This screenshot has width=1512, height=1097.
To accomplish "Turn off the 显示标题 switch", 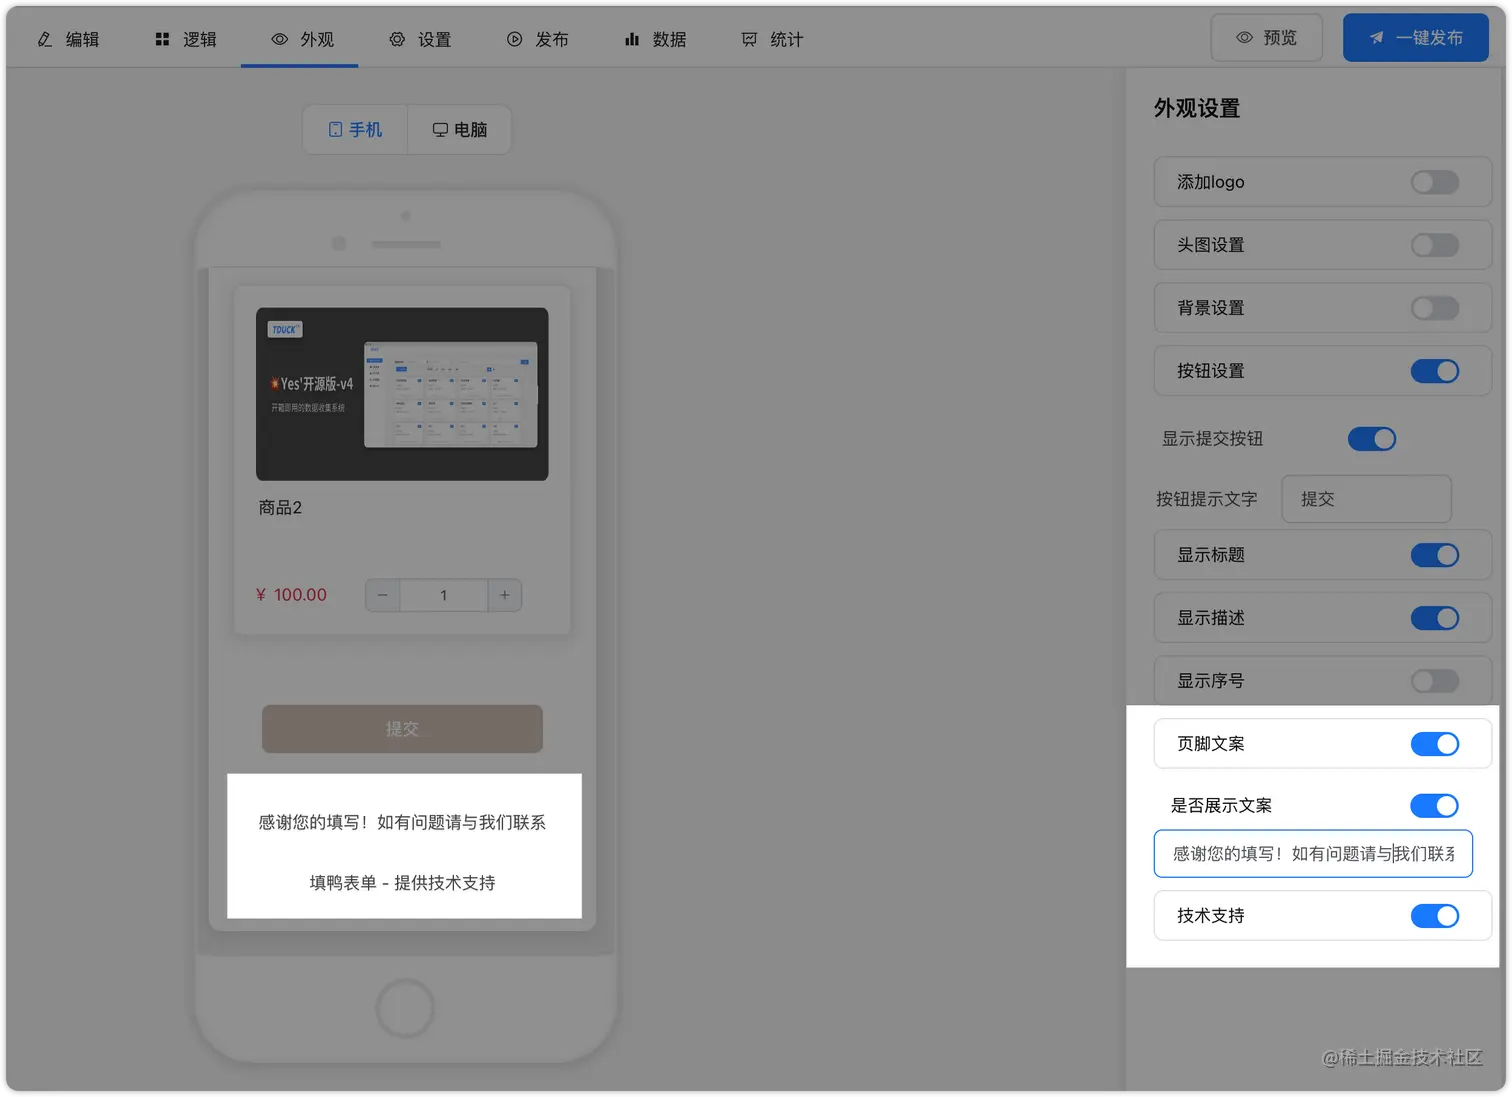I will (1434, 555).
